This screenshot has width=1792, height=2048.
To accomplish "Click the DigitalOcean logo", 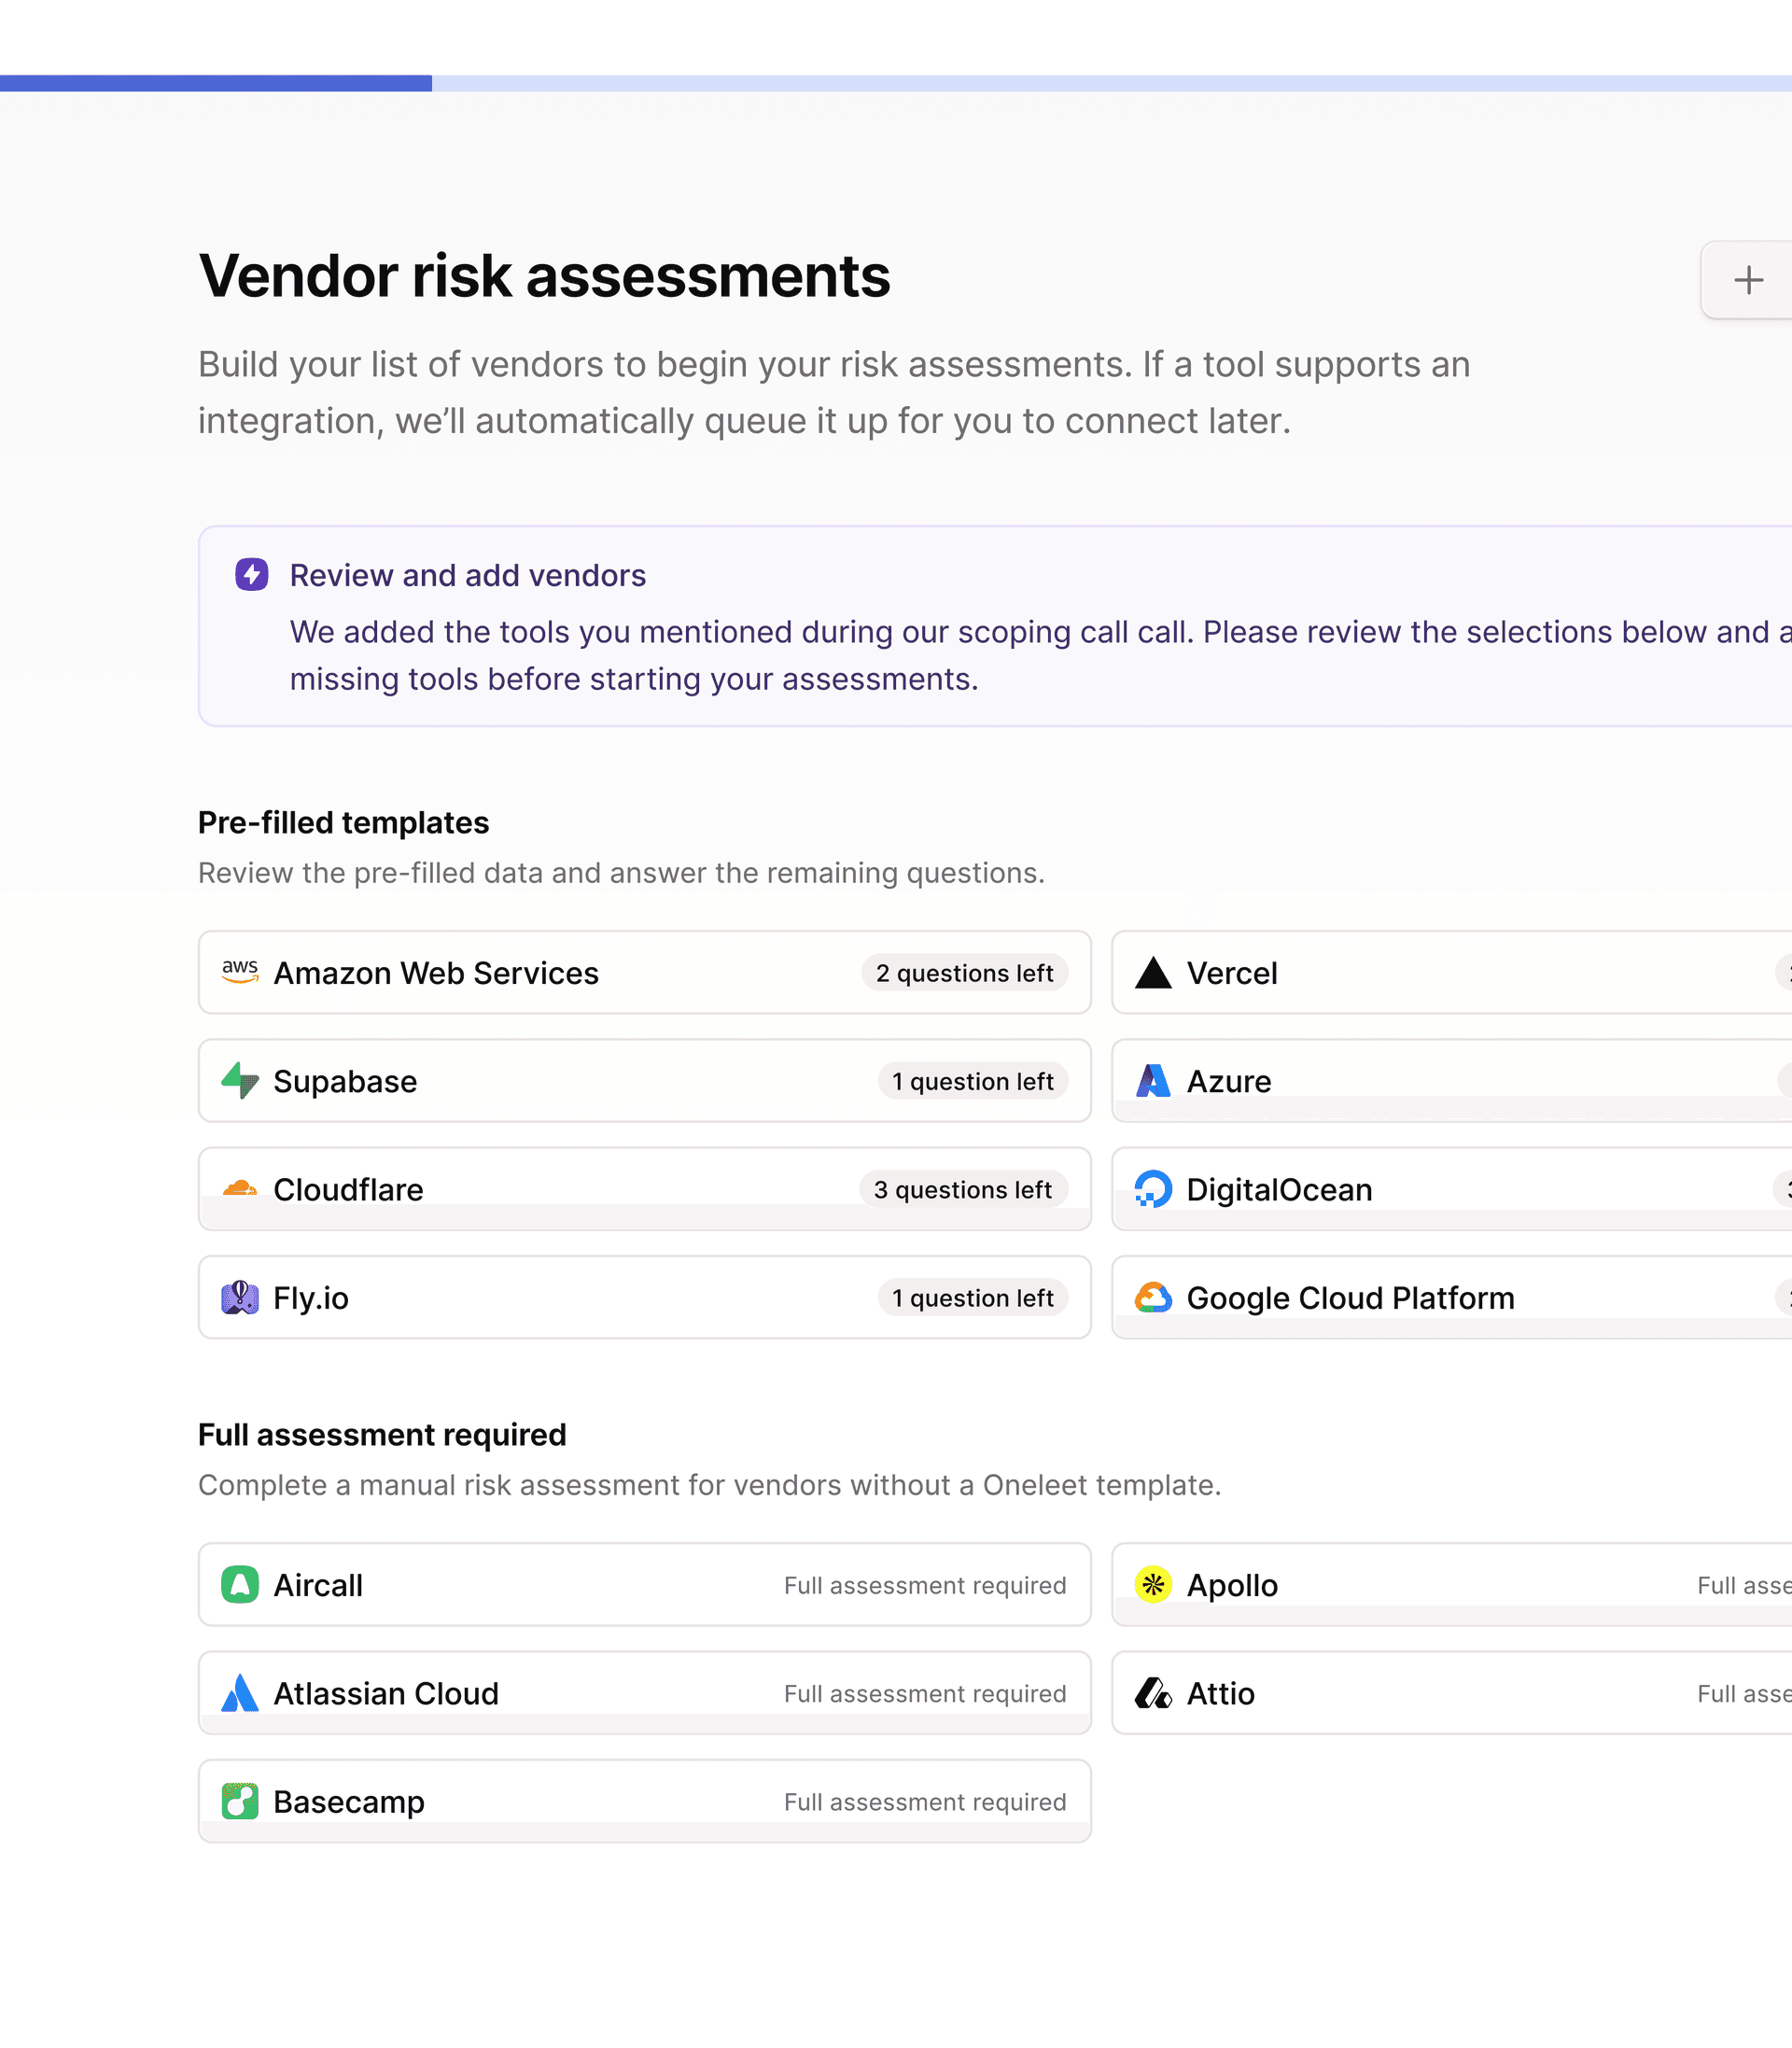I will tap(1153, 1189).
